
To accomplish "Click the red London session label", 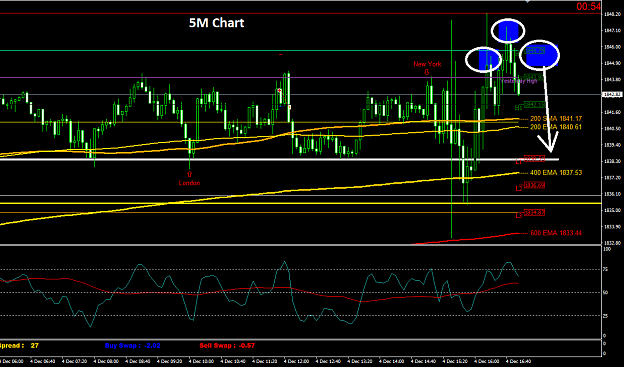I will pos(189,183).
